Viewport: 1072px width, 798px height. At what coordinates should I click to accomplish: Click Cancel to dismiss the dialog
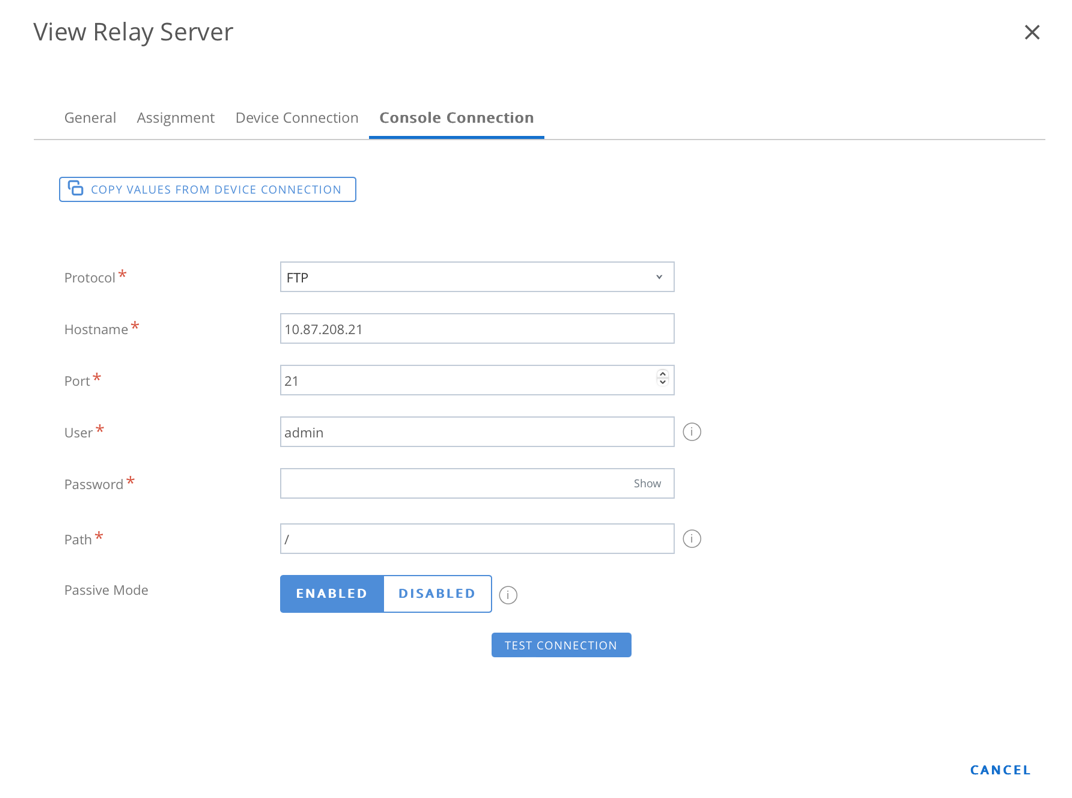click(1000, 770)
